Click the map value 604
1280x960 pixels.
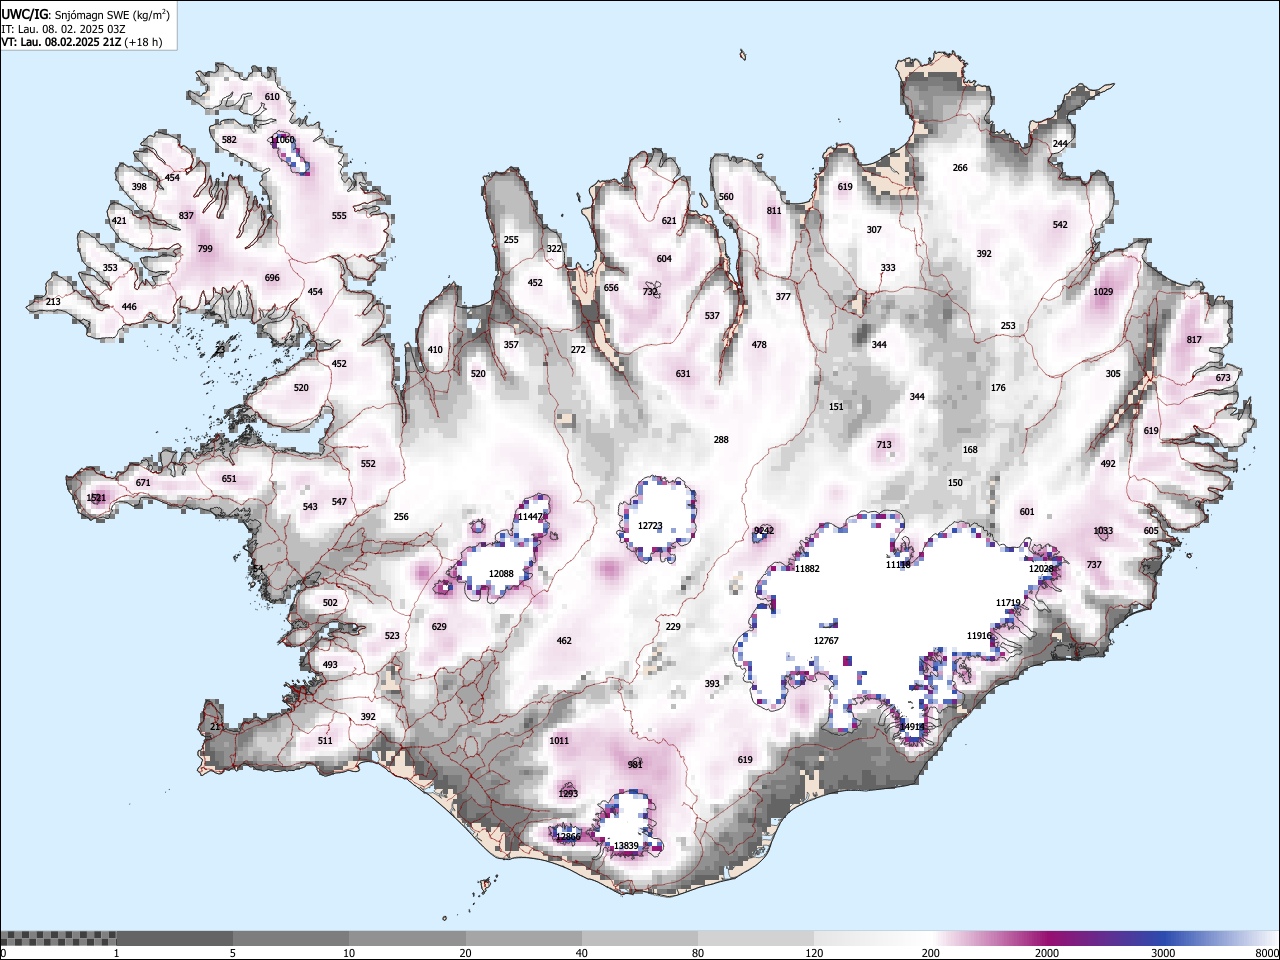[x=664, y=259]
